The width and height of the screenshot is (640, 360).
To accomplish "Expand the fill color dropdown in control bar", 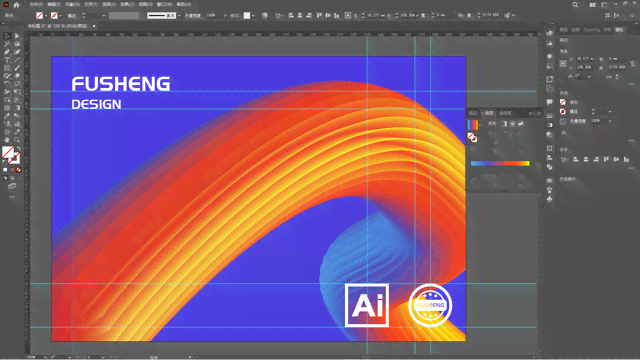I will (x=45, y=16).
